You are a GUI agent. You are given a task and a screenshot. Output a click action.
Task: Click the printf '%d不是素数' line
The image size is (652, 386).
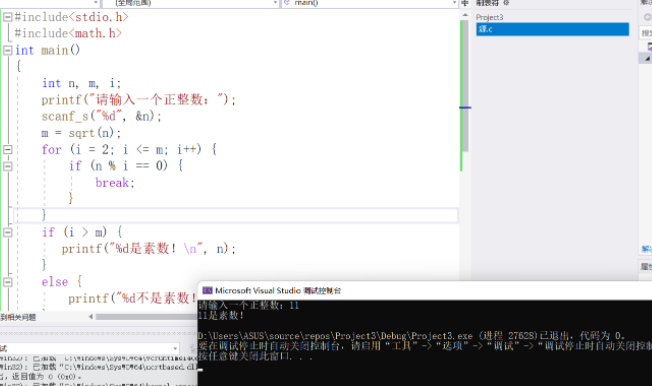(x=133, y=298)
